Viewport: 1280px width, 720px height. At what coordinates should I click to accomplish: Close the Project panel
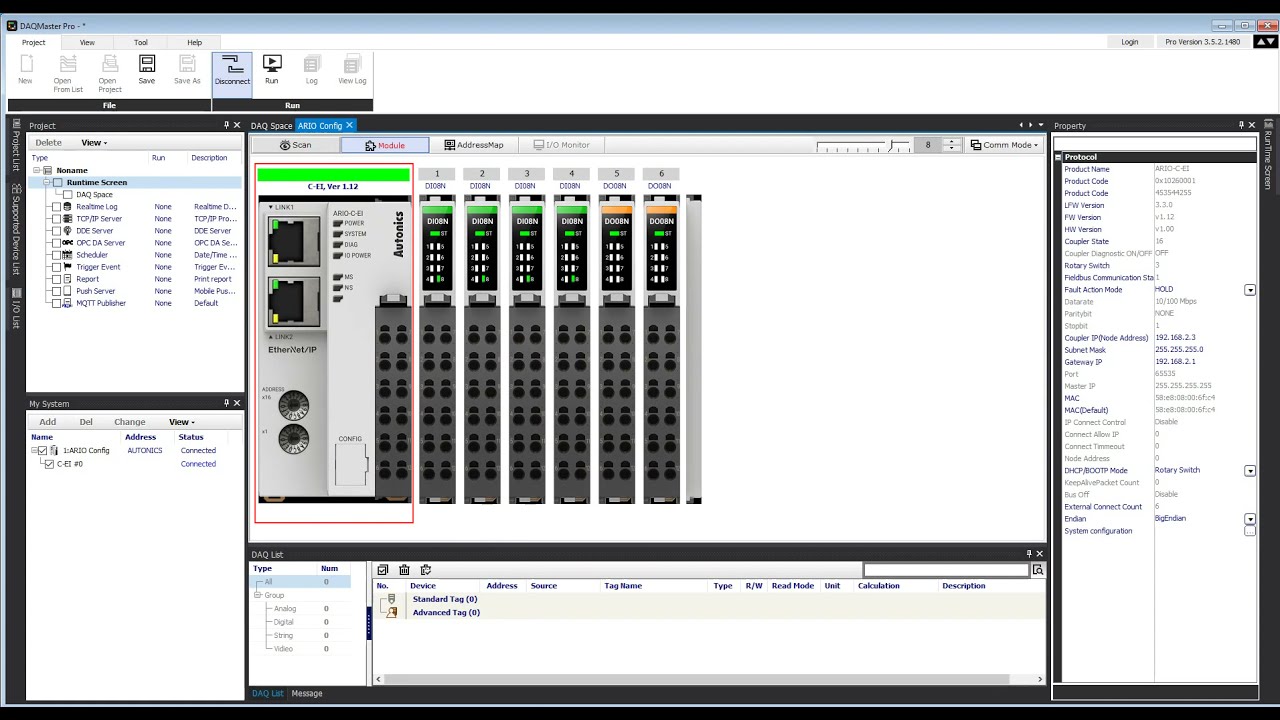[237, 125]
